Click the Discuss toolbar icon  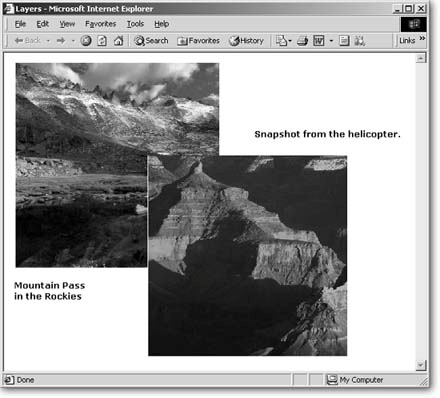point(344,41)
